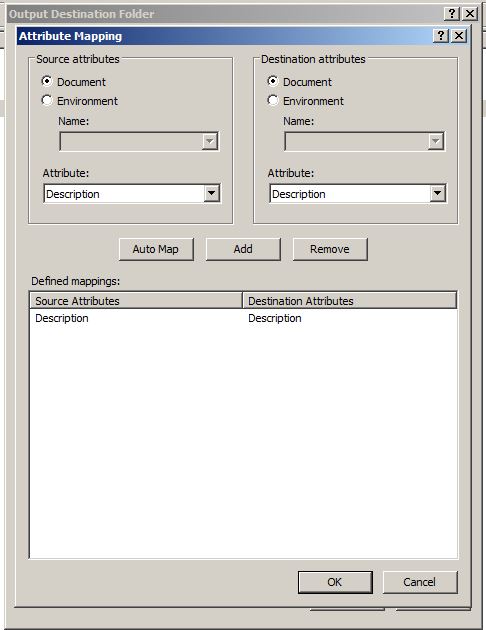Select the Description mapping row

click(x=243, y=318)
